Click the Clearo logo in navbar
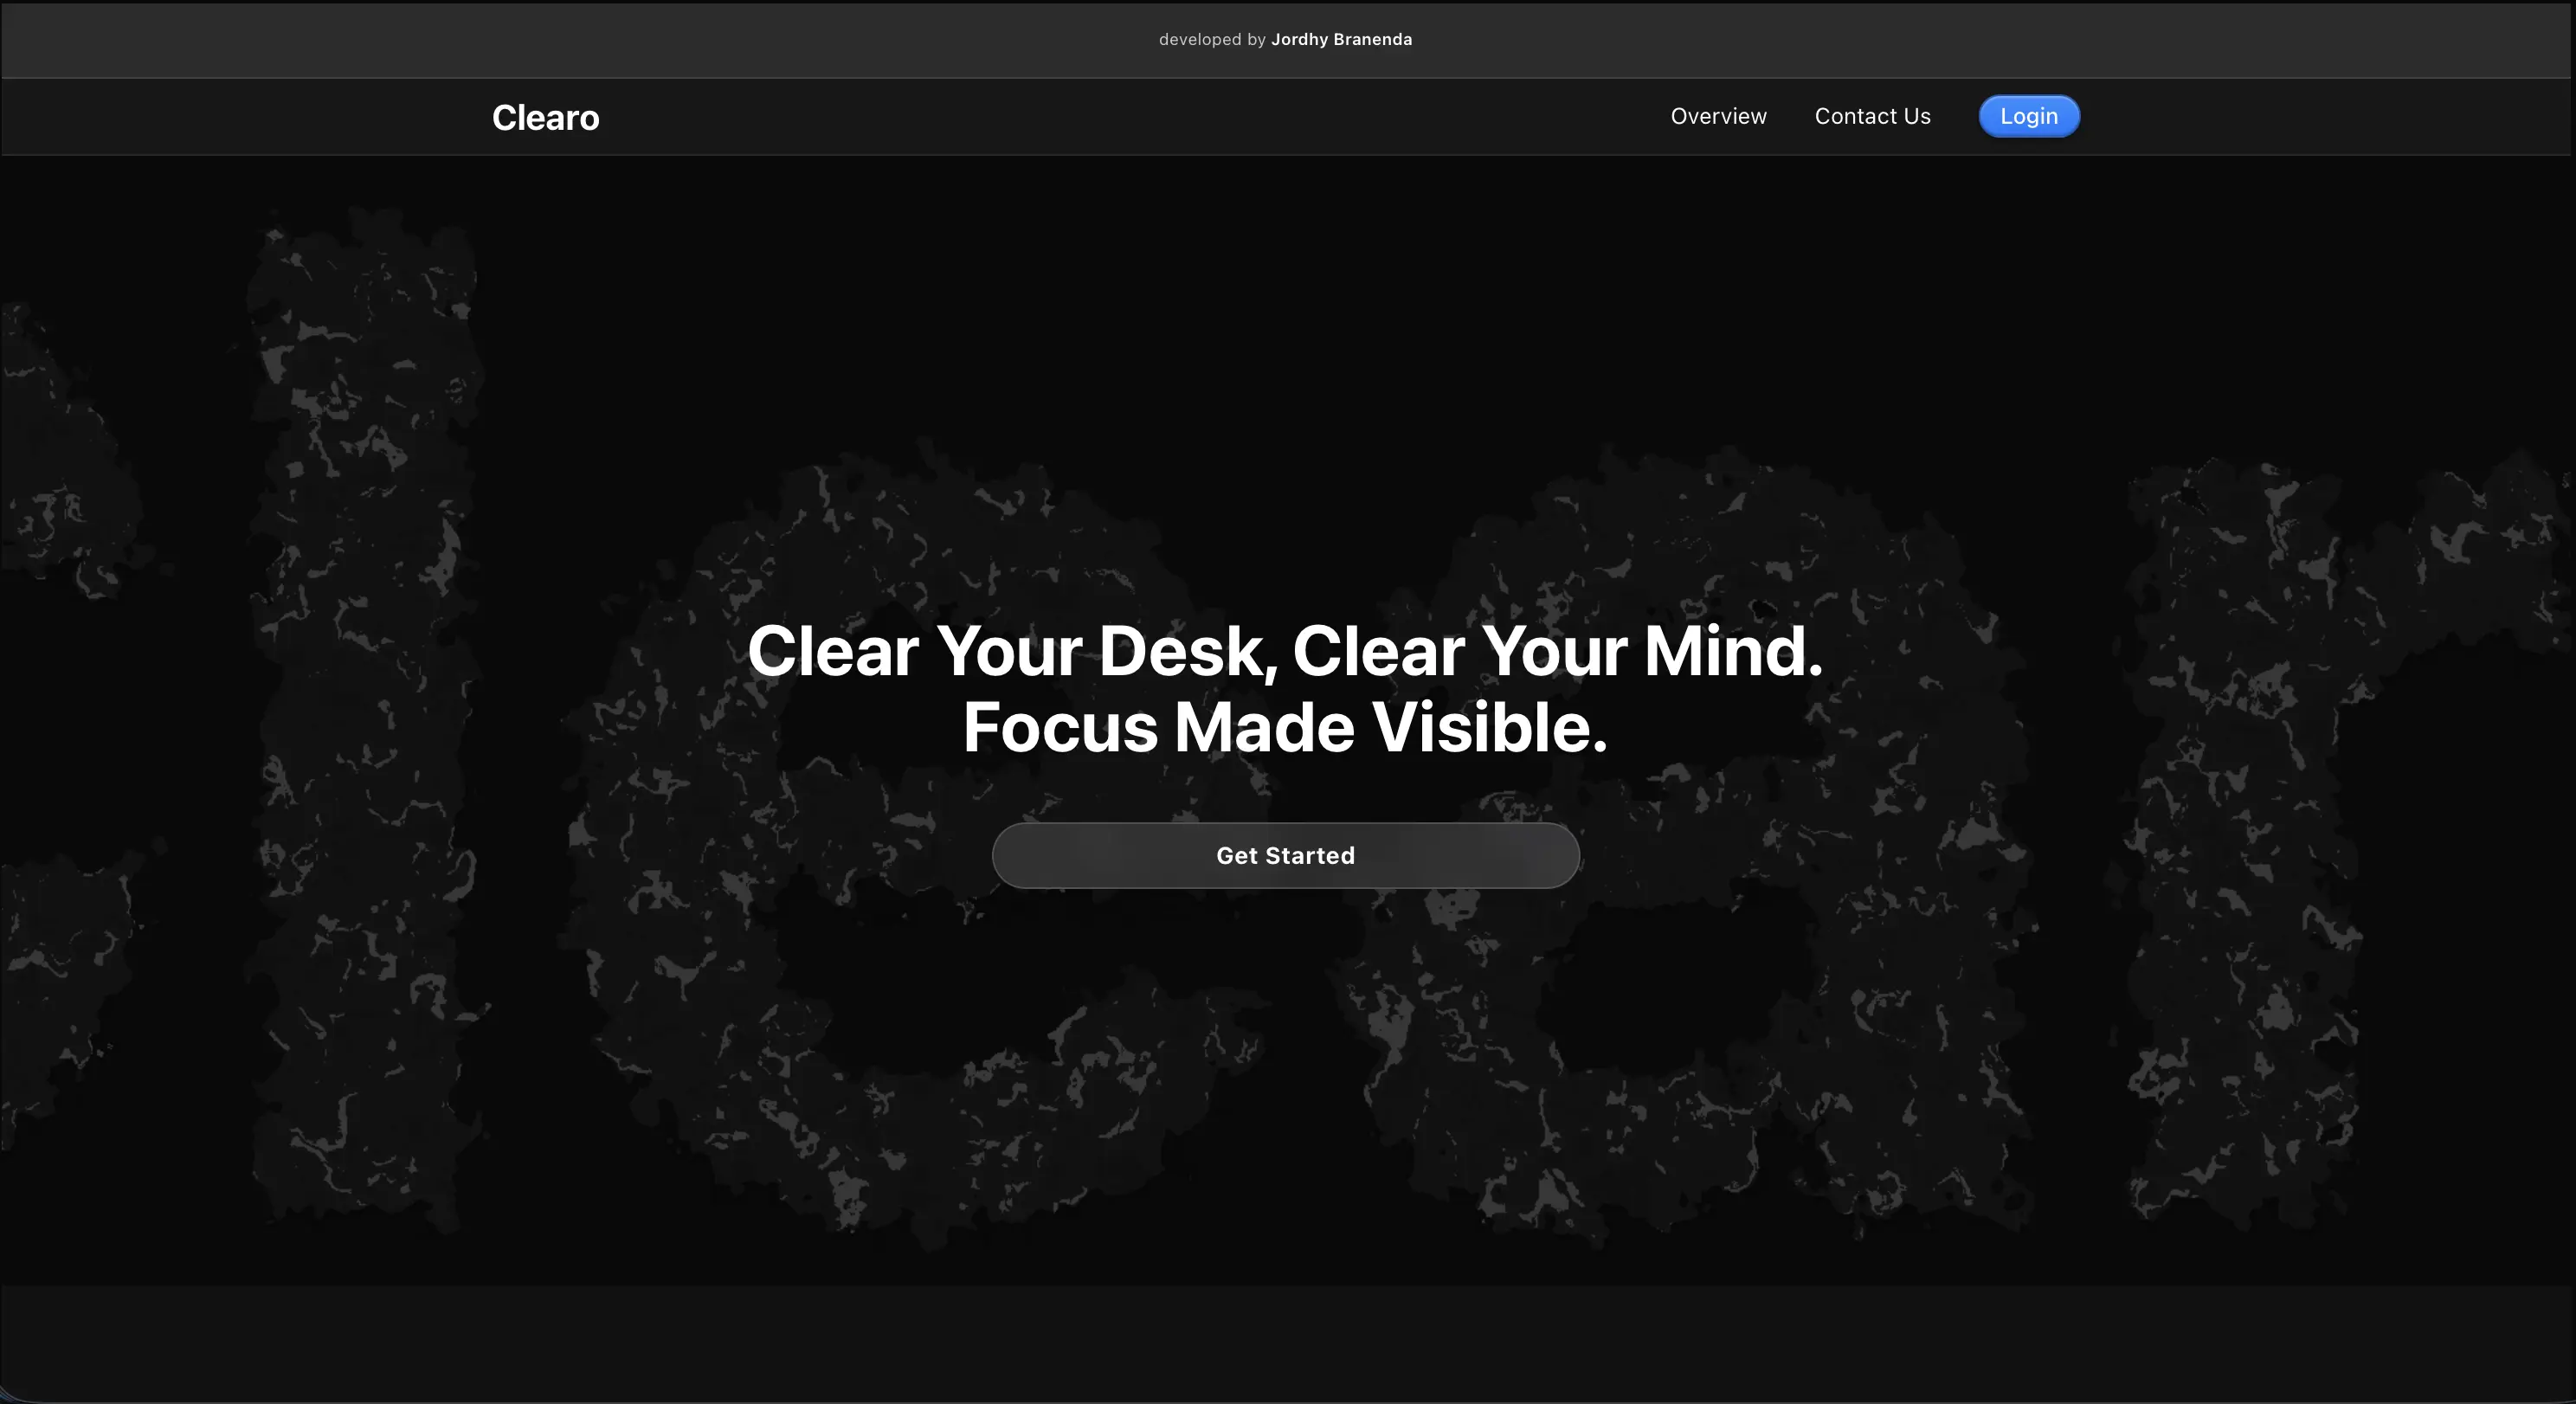This screenshot has height=1404, width=2576. (545, 118)
